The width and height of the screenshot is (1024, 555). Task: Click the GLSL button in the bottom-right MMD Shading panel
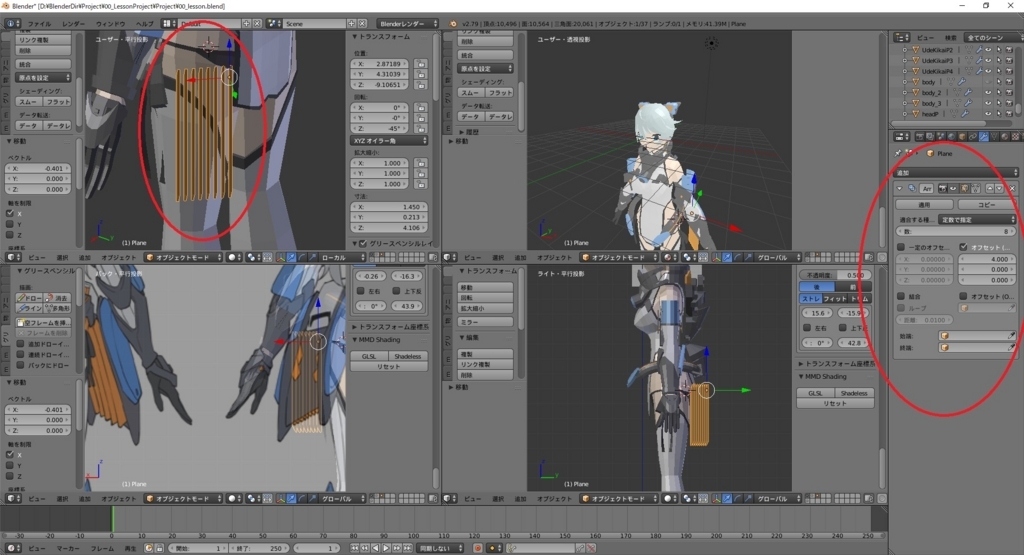pos(816,393)
